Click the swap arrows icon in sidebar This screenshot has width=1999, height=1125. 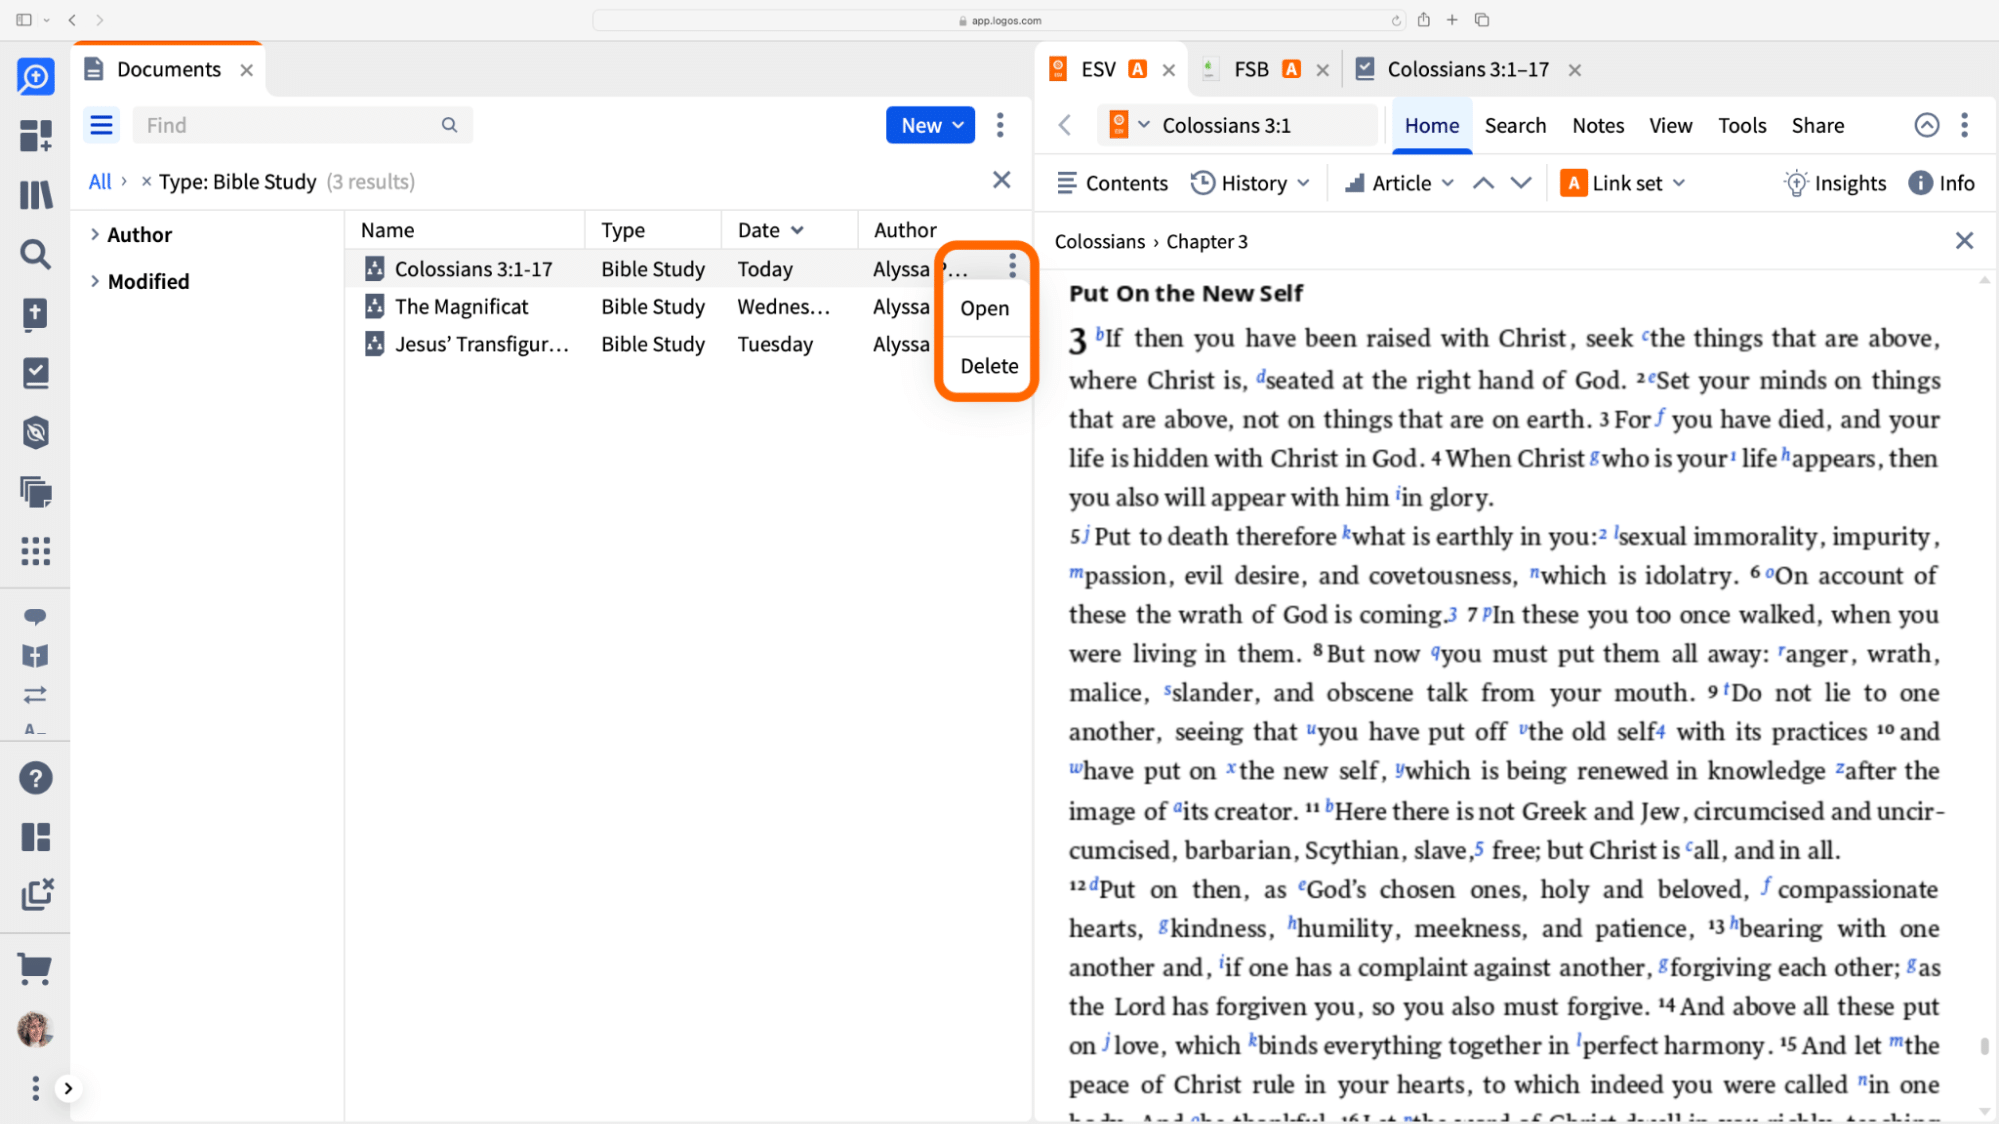point(35,694)
